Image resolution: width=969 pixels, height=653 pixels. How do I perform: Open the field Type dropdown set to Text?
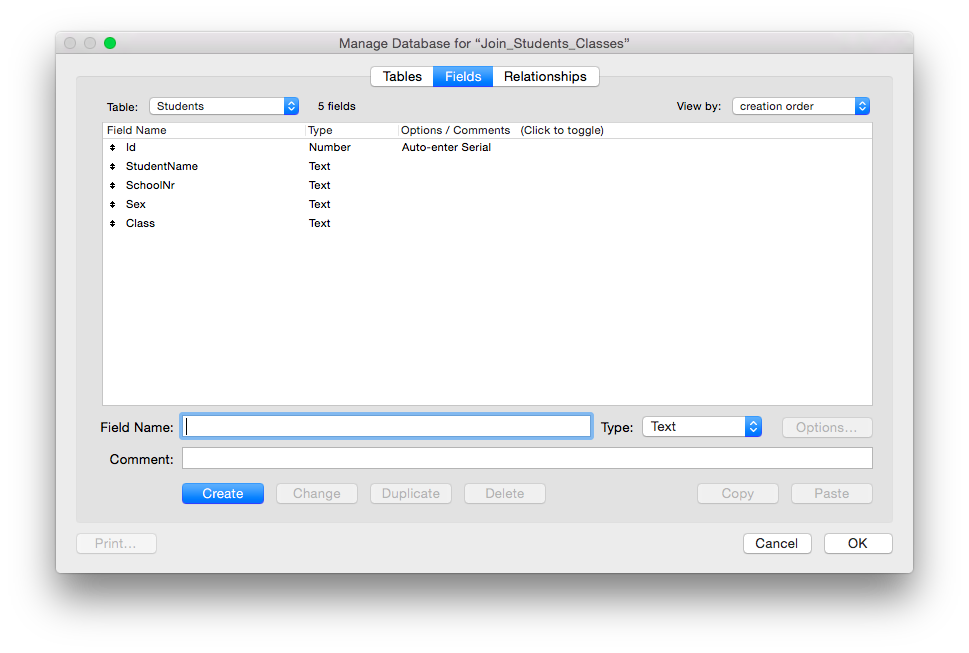point(702,427)
